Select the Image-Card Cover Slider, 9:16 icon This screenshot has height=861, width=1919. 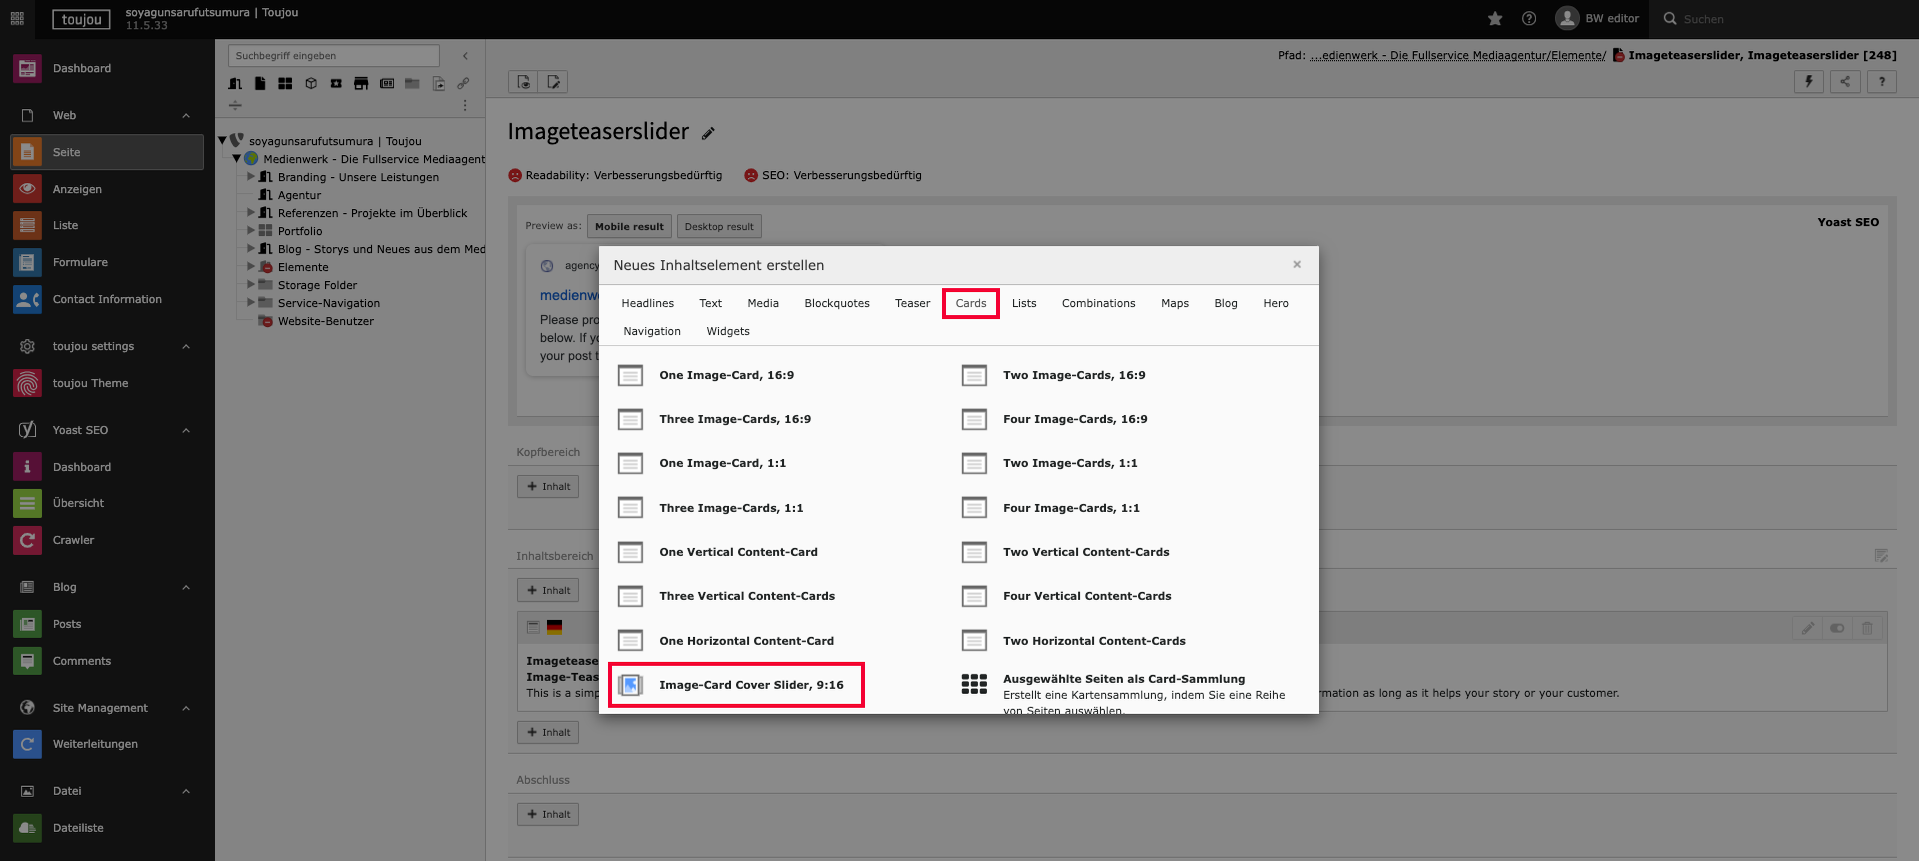point(630,685)
